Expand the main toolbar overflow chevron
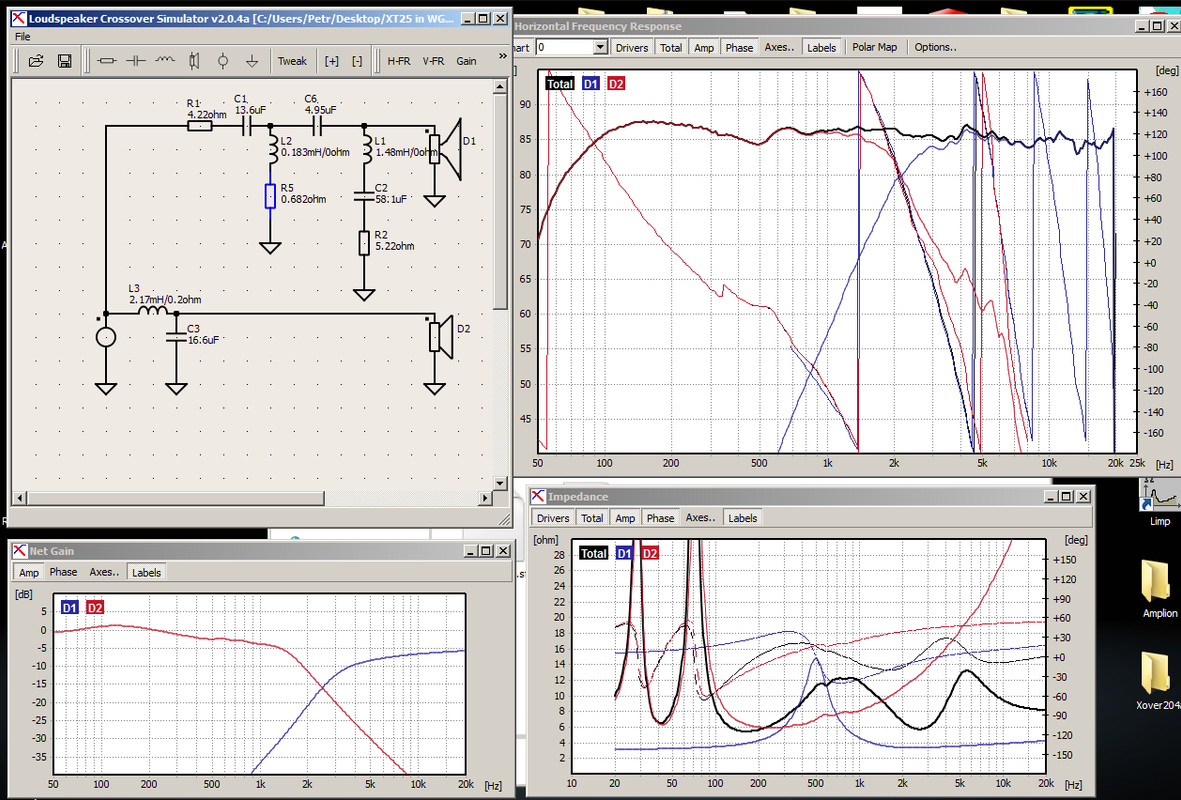The image size is (1181, 800). [503, 56]
